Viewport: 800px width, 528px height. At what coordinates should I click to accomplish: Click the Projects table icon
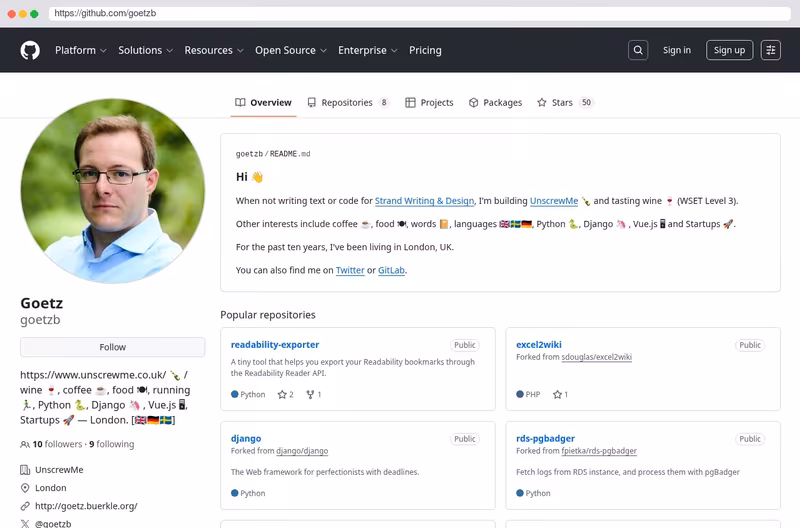pyautogui.click(x=410, y=103)
